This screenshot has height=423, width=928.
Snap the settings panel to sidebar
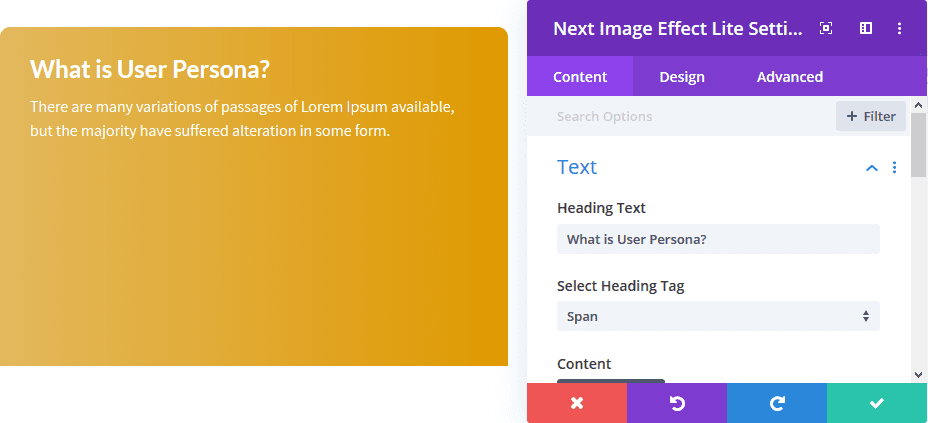point(866,28)
